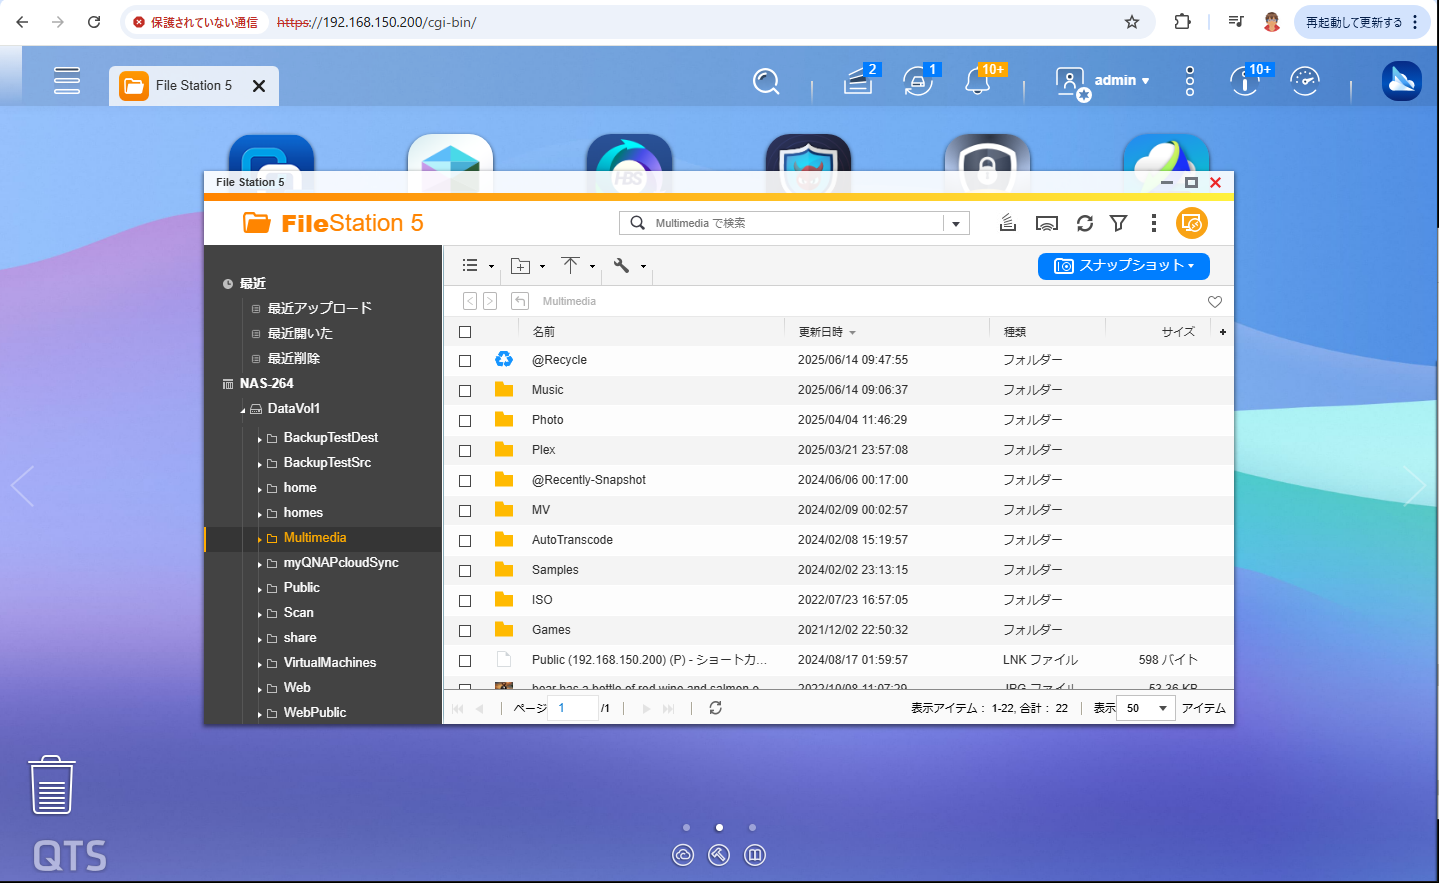
Task: Select 最近削除 in the sidebar
Action: coord(294,358)
